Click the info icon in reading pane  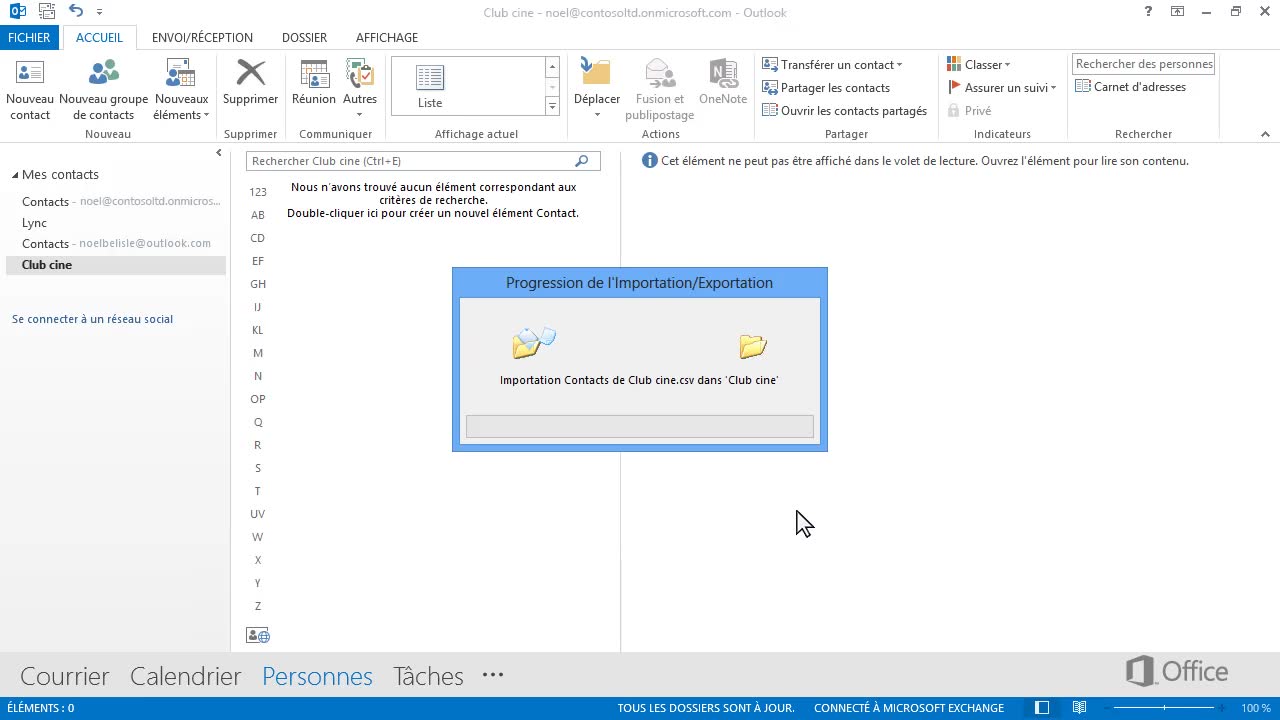tap(650, 160)
